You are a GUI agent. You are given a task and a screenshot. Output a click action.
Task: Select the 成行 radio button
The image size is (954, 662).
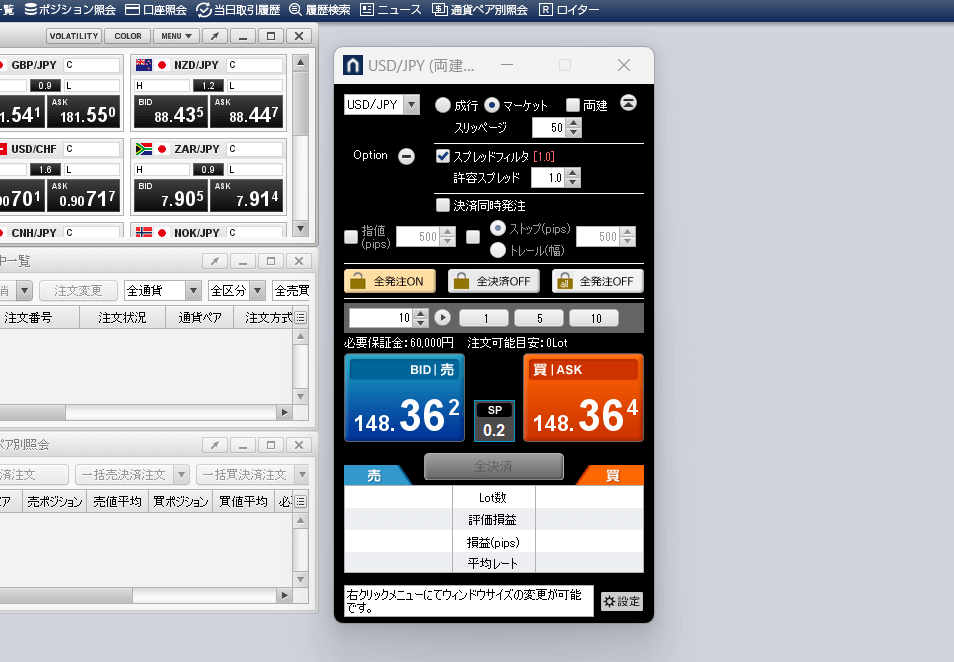tap(442, 105)
